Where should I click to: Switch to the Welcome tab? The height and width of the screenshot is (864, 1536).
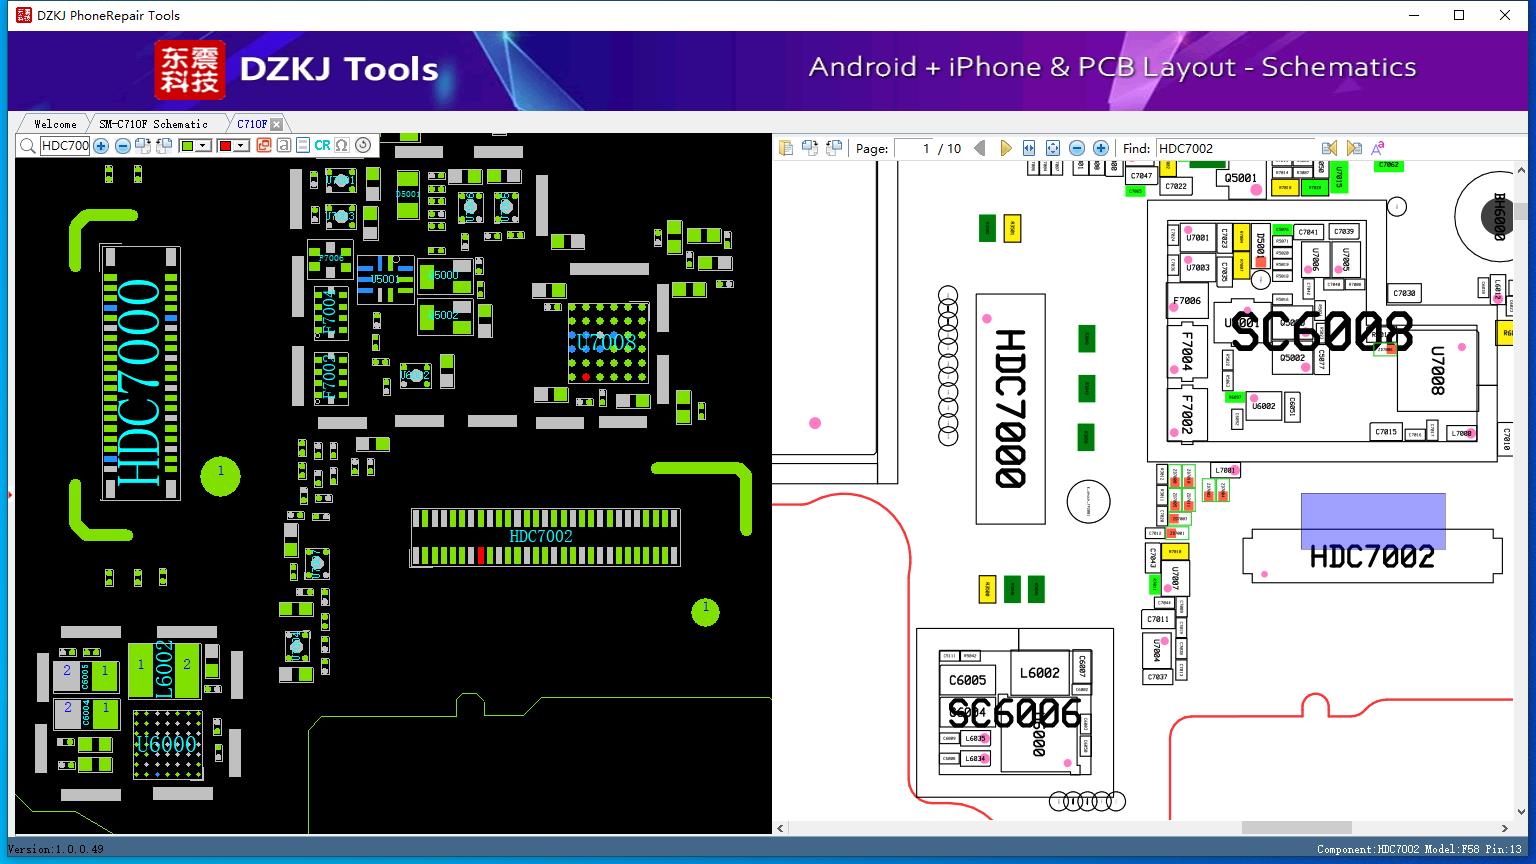[55, 124]
